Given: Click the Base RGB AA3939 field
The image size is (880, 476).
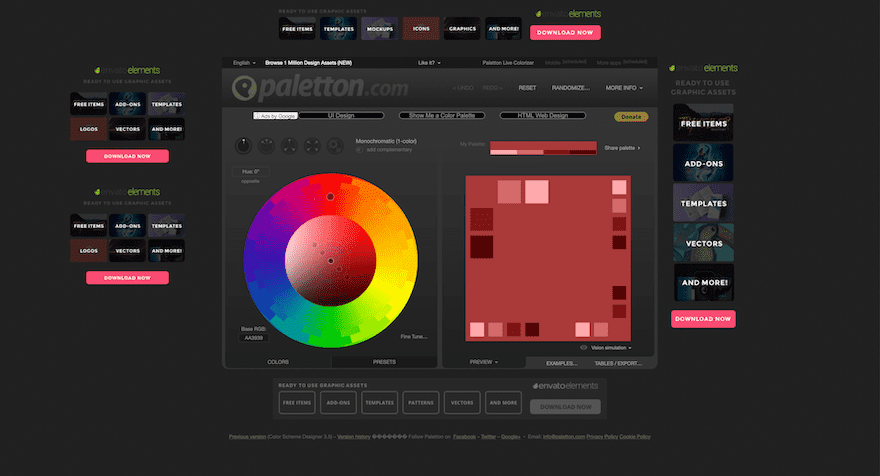Looking at the screenshot, I should 253,338.
